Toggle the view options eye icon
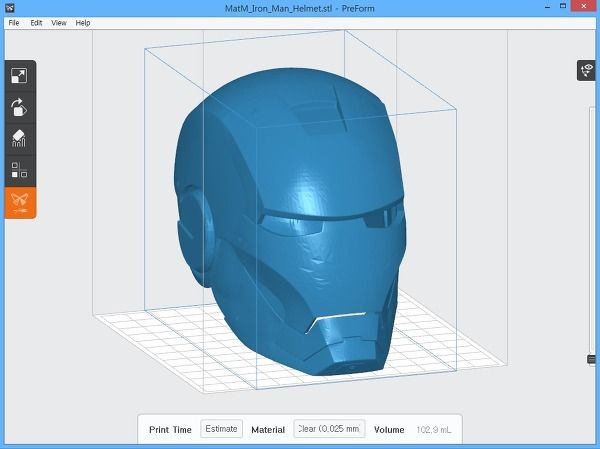Viewport: 600px width, 449px height. point(587,70)
